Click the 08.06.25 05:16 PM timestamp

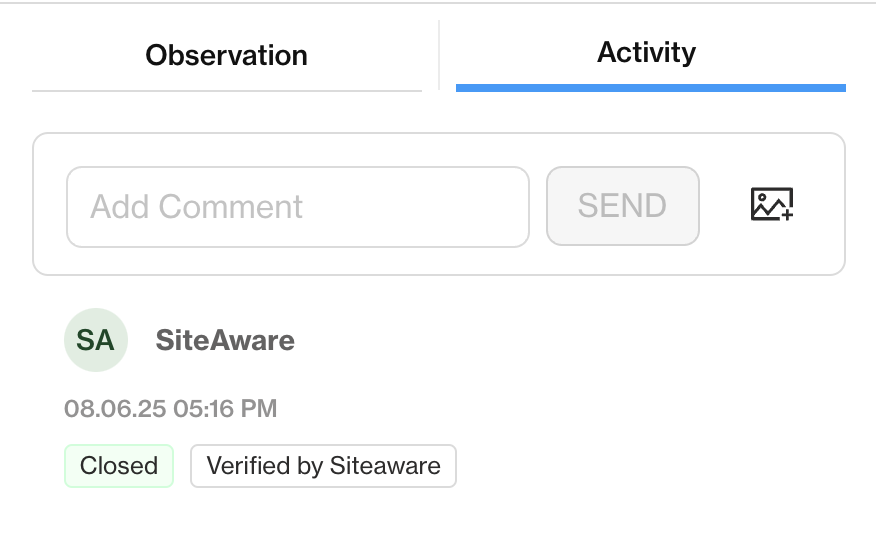170,408
